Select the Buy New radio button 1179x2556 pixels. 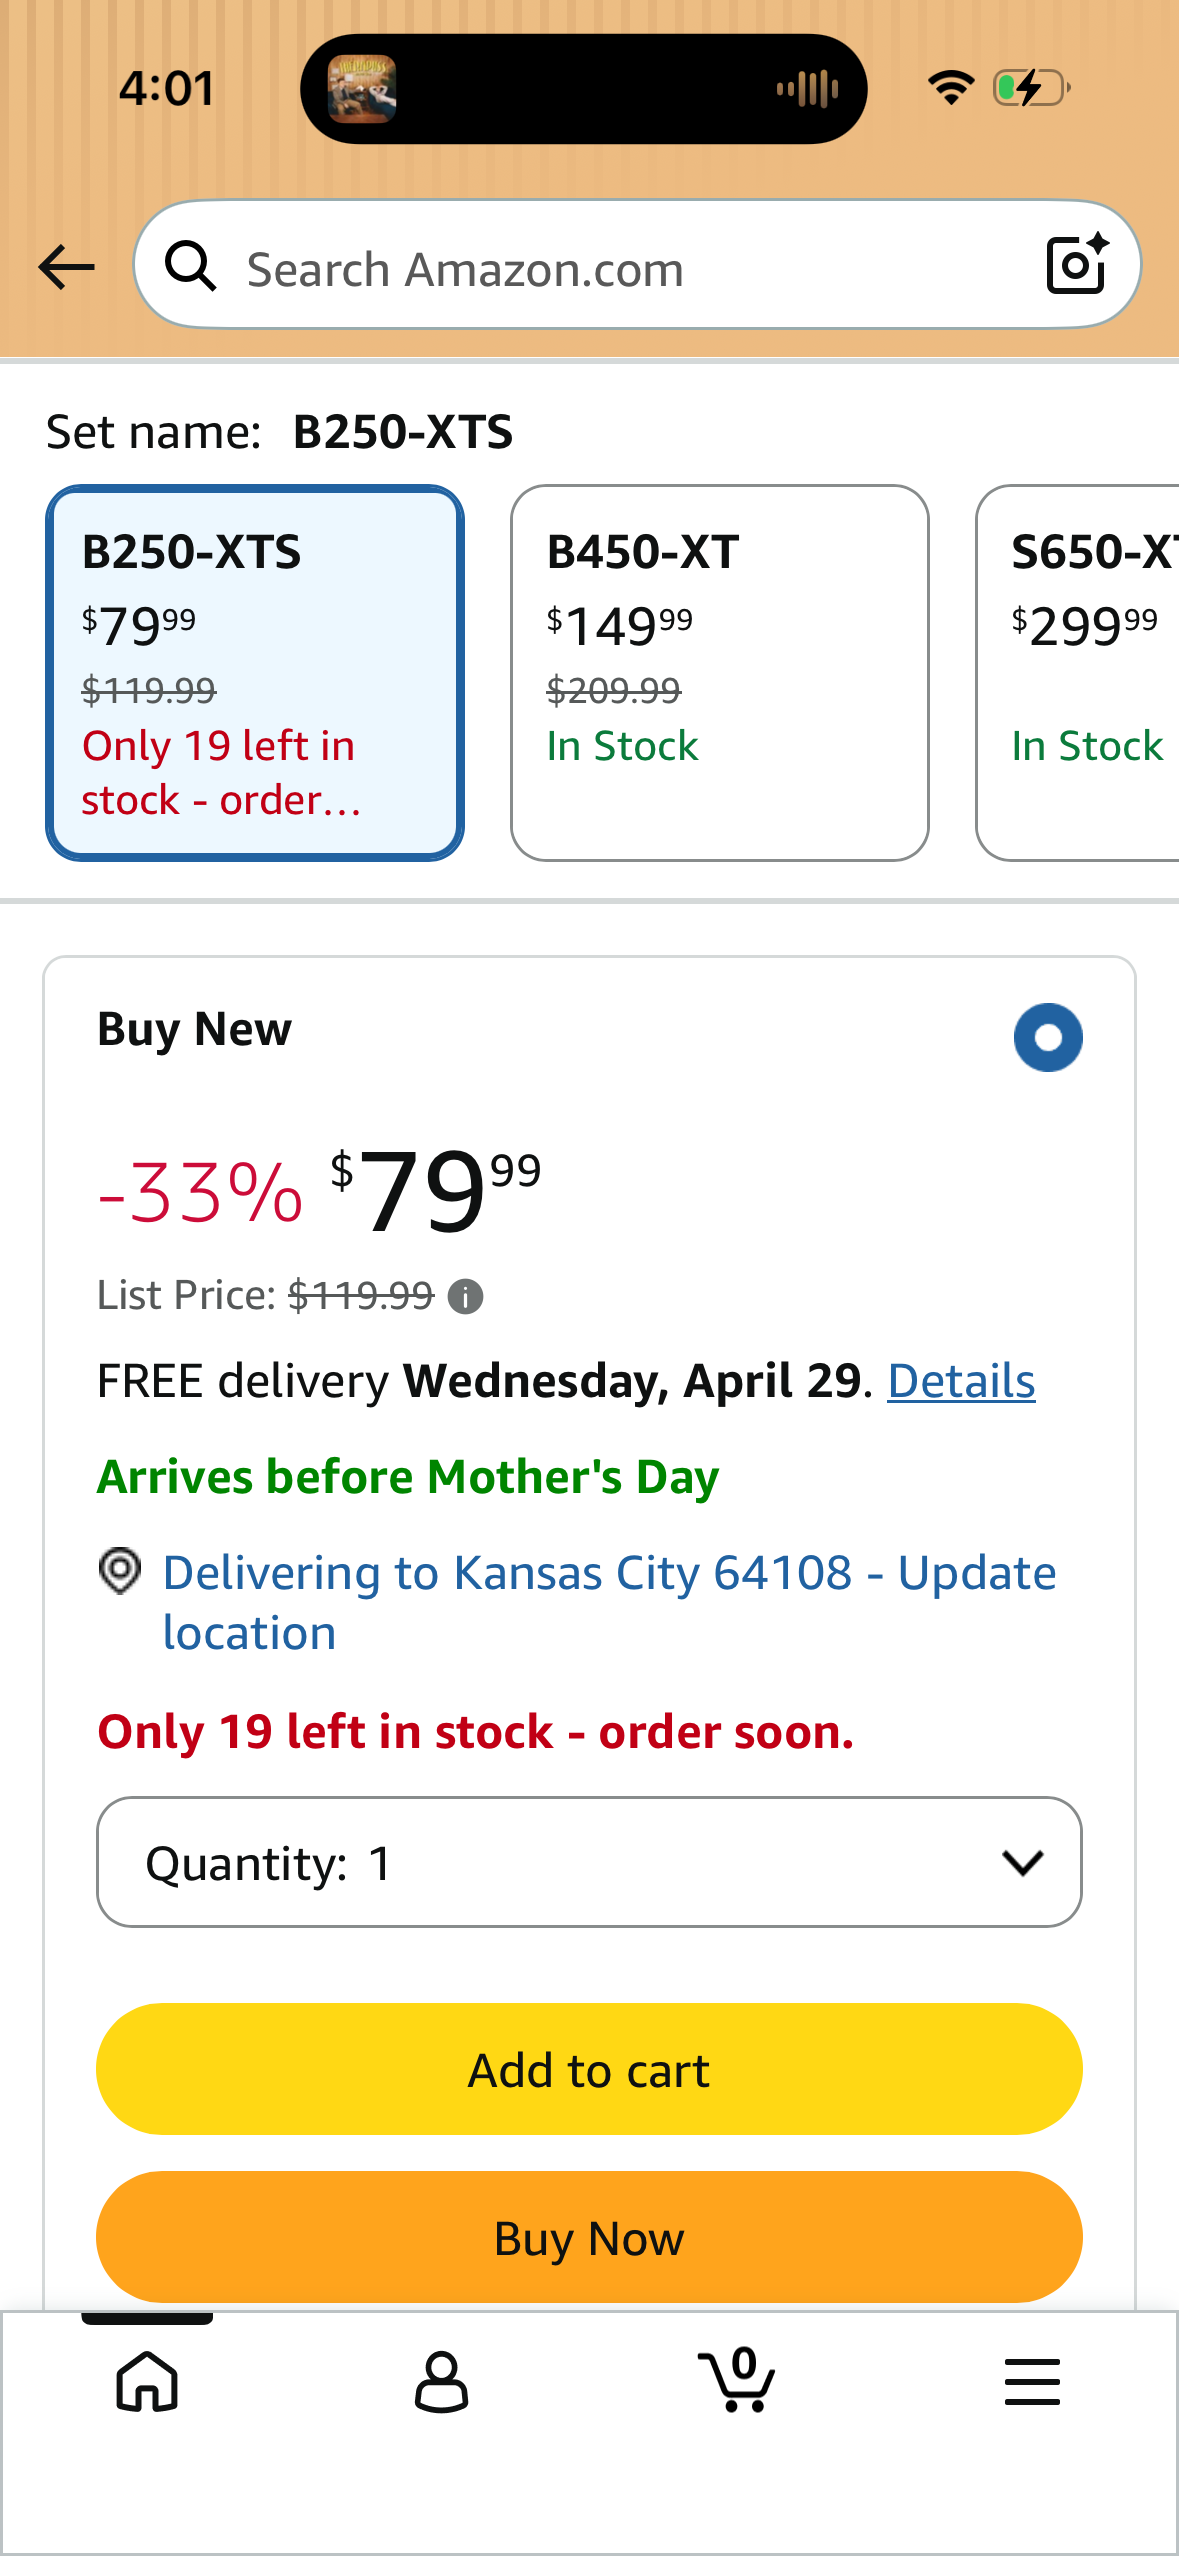1048,1037
